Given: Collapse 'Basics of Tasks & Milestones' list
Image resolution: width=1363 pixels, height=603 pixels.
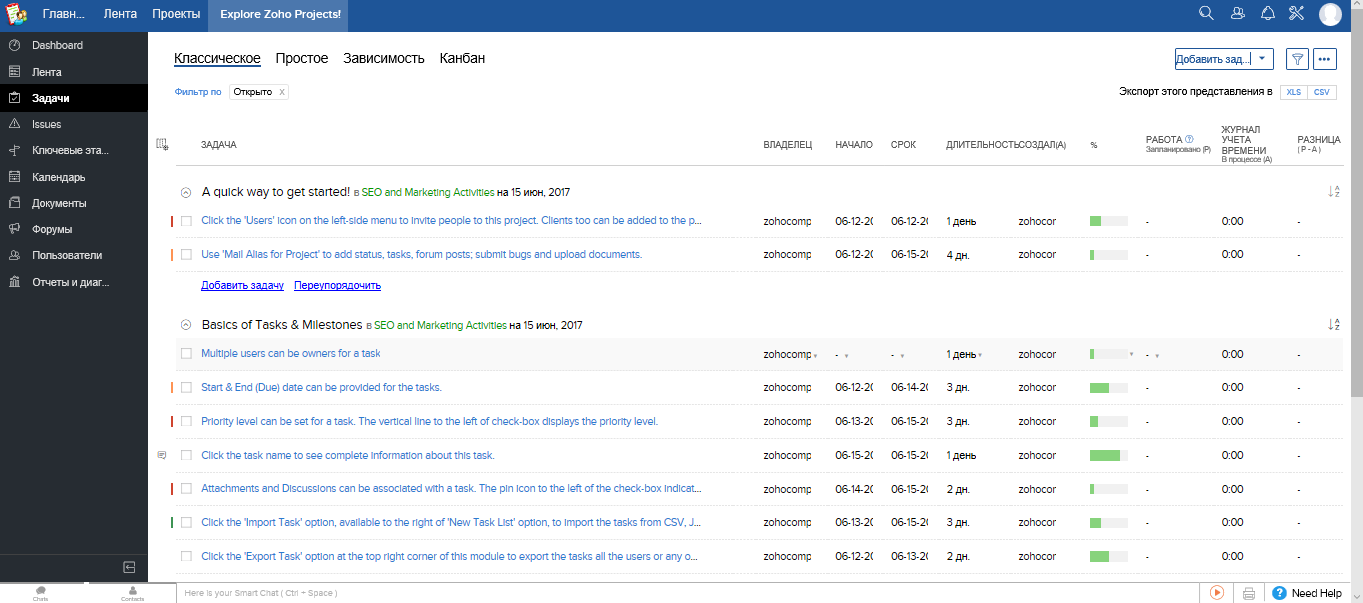Looking at the screenshot, I should 185,325.
